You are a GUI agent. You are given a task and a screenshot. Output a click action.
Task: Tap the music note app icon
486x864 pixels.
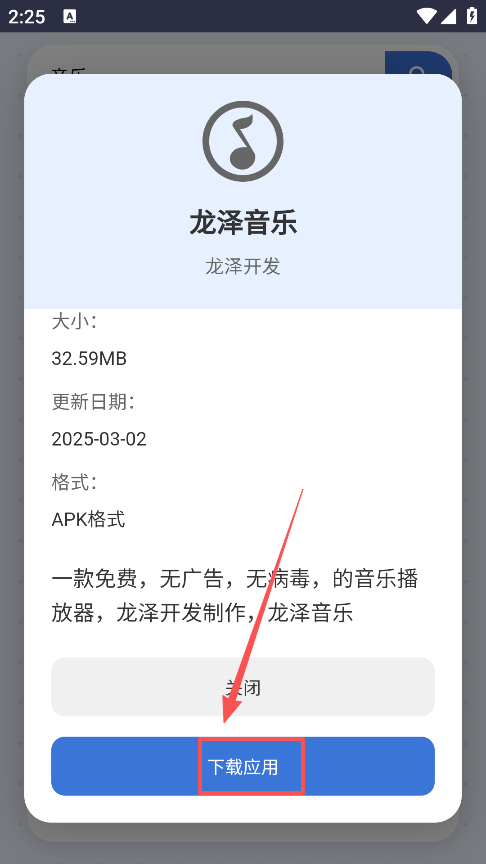243,142
